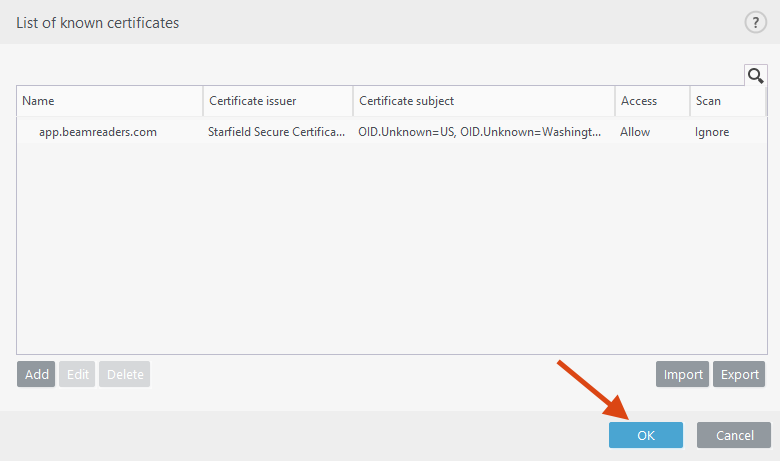Screen dimensions: 780x461
Task: Click the Starfield Secure Certificate issuer cell
Action: [x=277, y=131]
